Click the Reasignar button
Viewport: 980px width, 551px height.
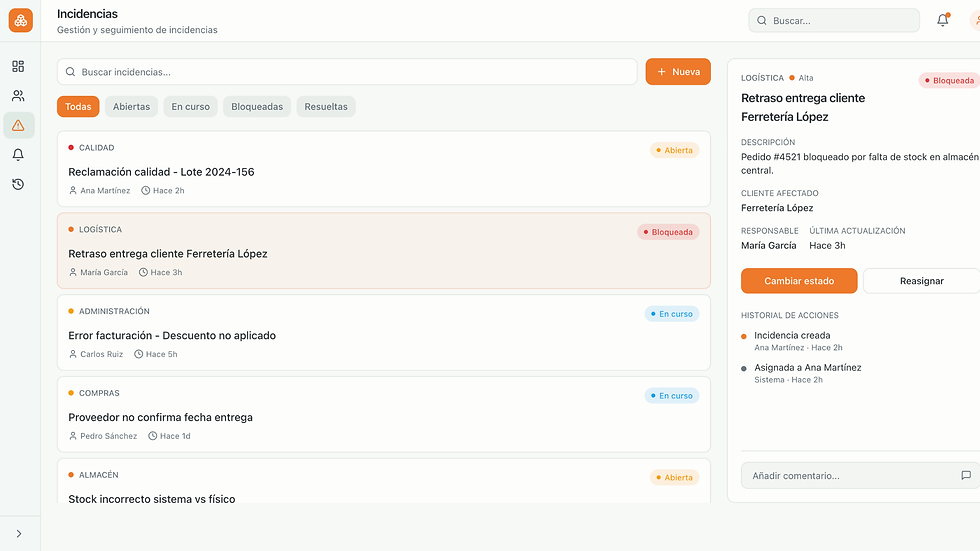tap(921, 281)
